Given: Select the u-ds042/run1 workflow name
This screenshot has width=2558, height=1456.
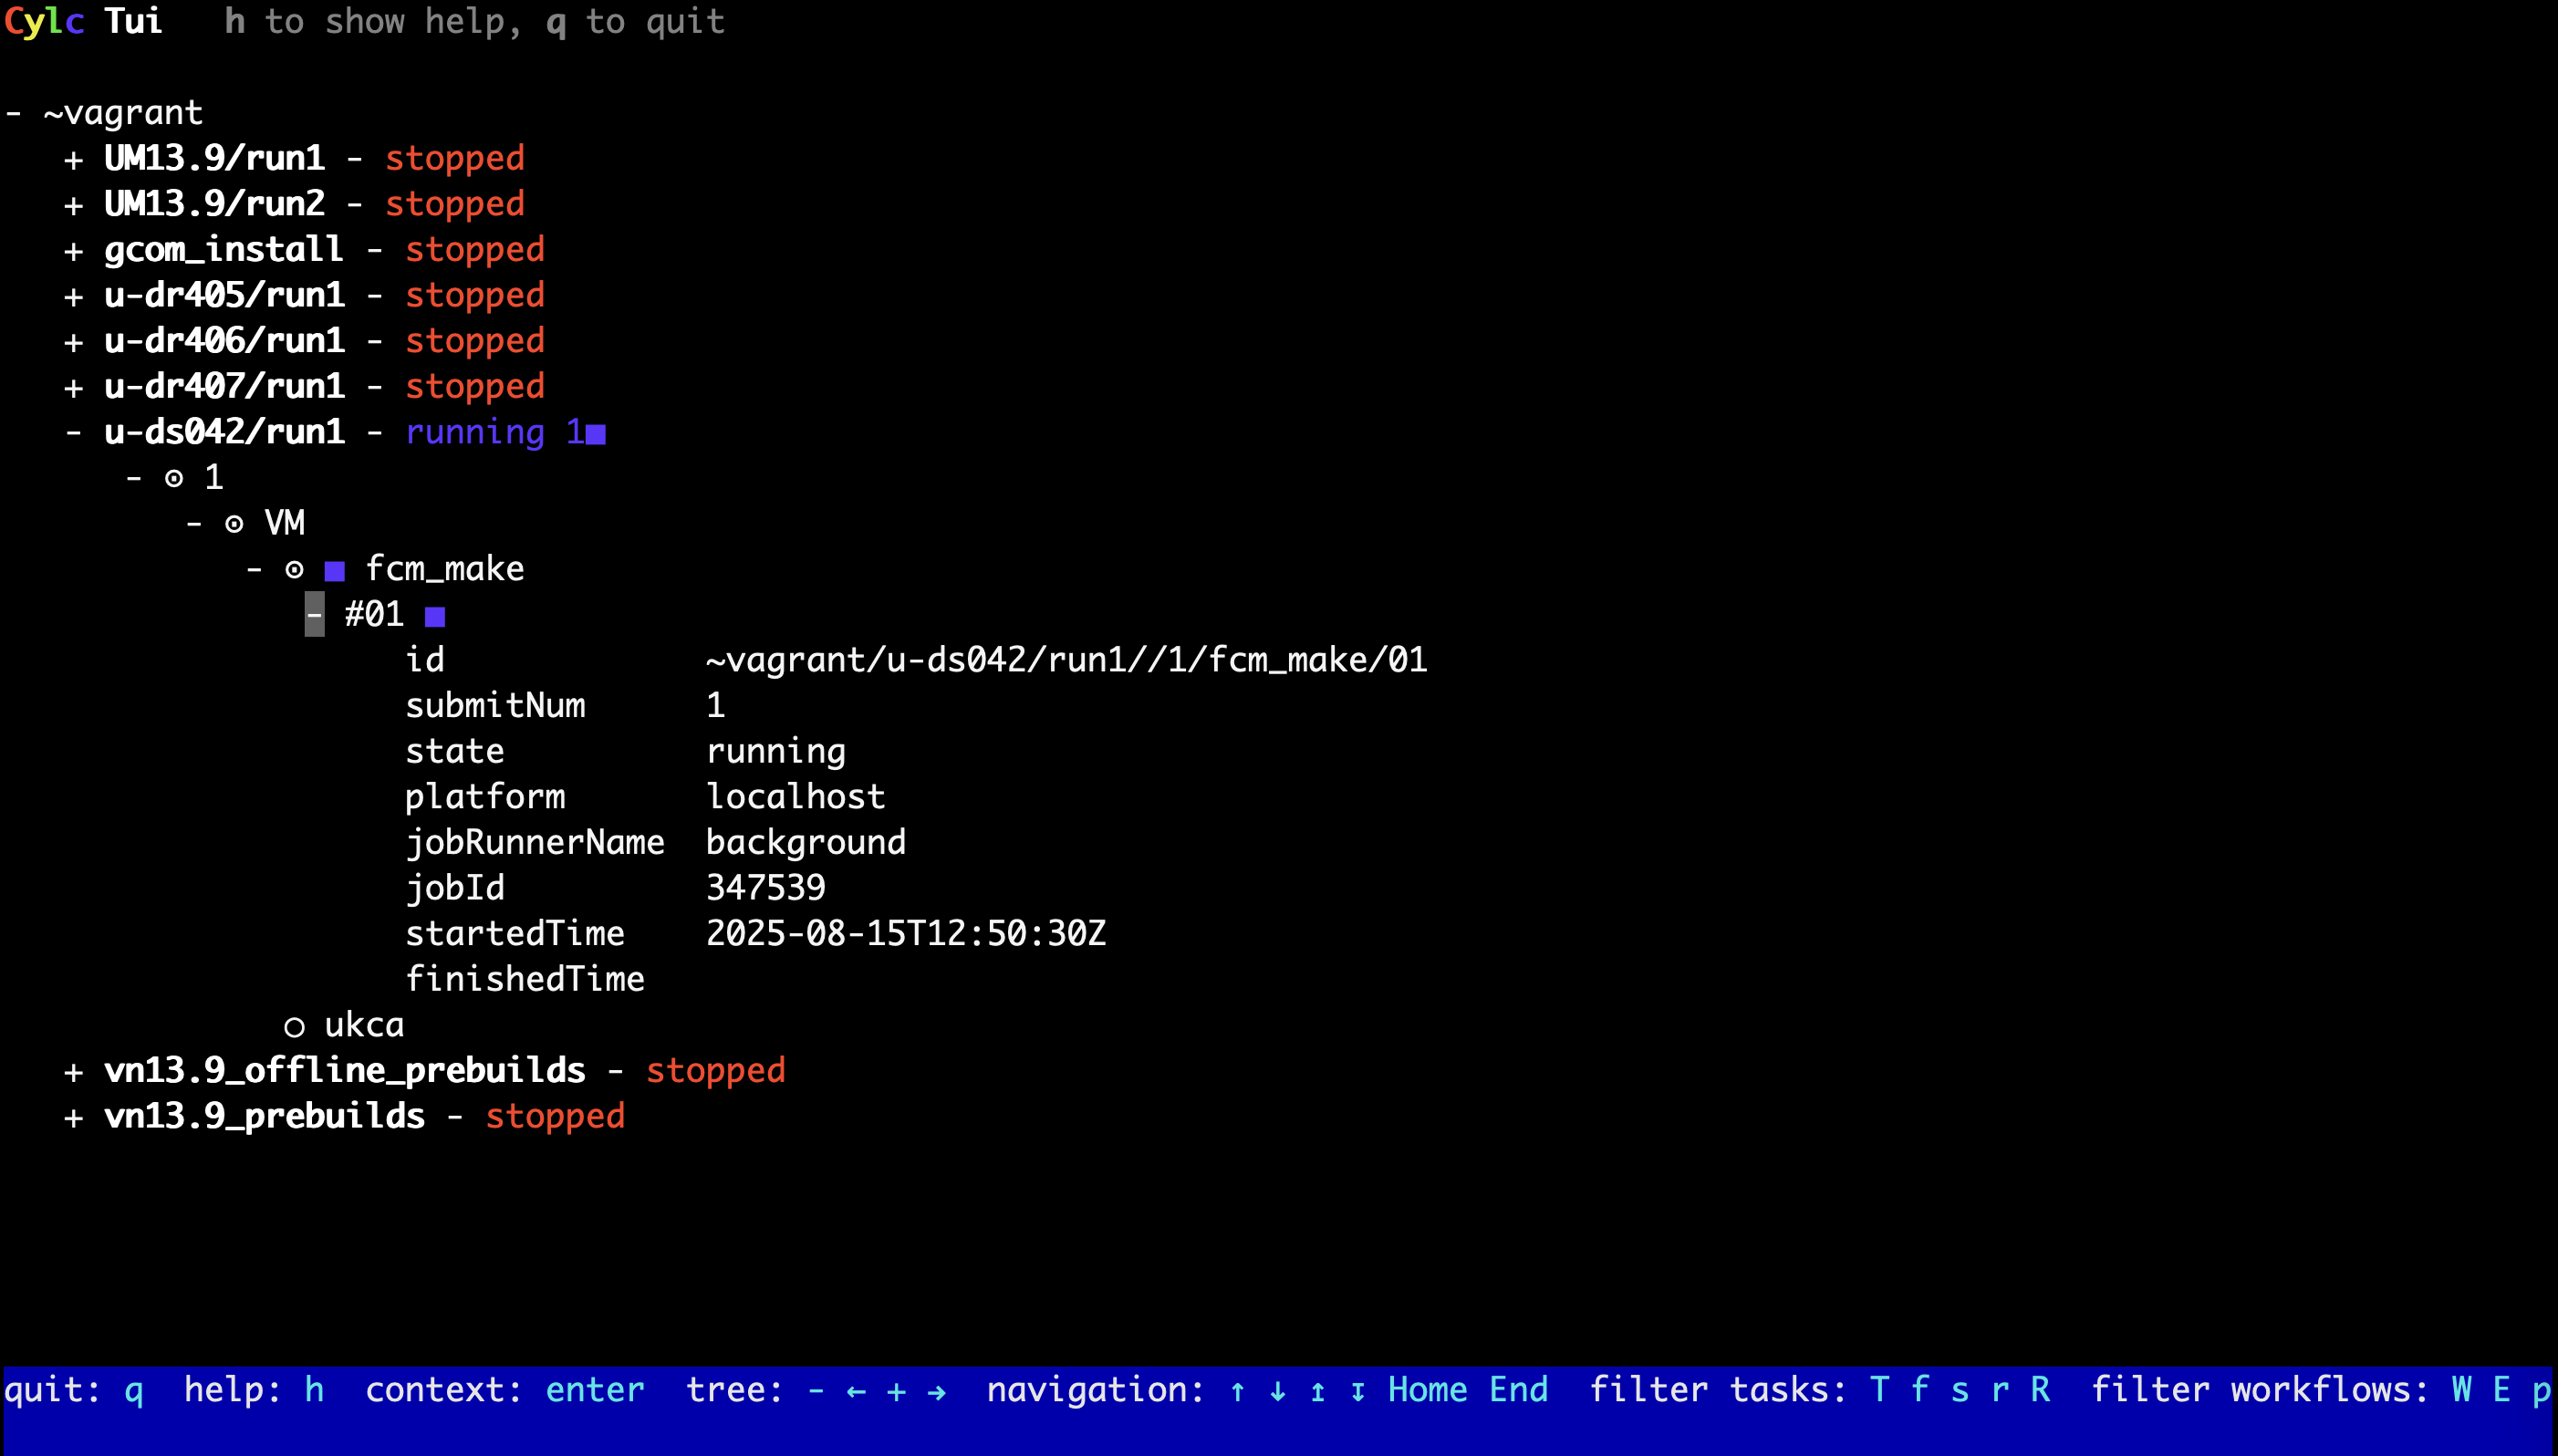Looking at the screenshot, I should coord(225,432).
